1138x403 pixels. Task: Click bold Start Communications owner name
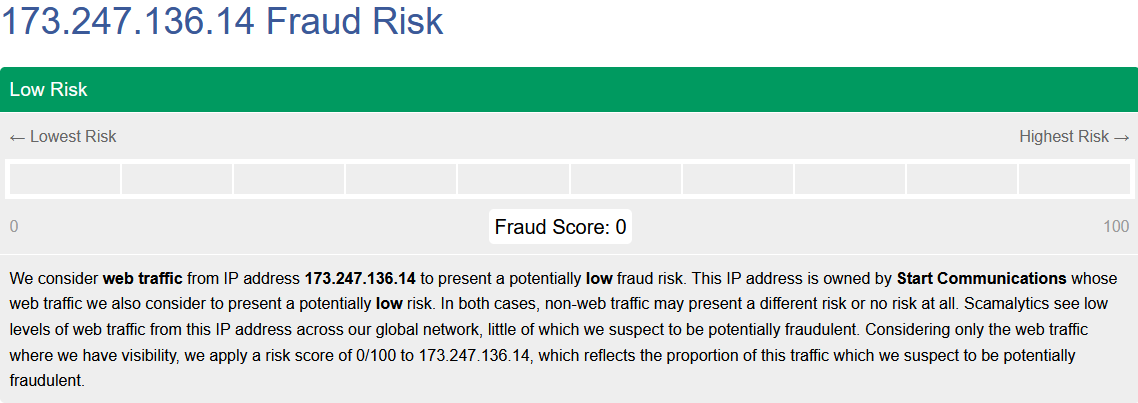[982, 278]
